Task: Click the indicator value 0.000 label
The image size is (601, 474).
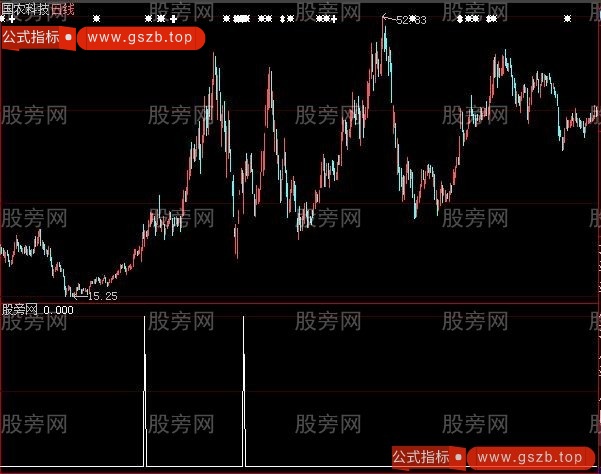Action: coord(58,310)
